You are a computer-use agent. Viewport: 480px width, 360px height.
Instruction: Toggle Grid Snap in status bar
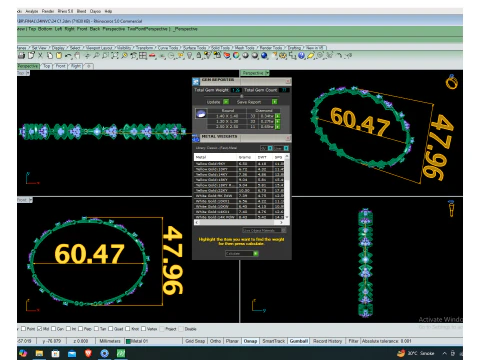(195, 341)
